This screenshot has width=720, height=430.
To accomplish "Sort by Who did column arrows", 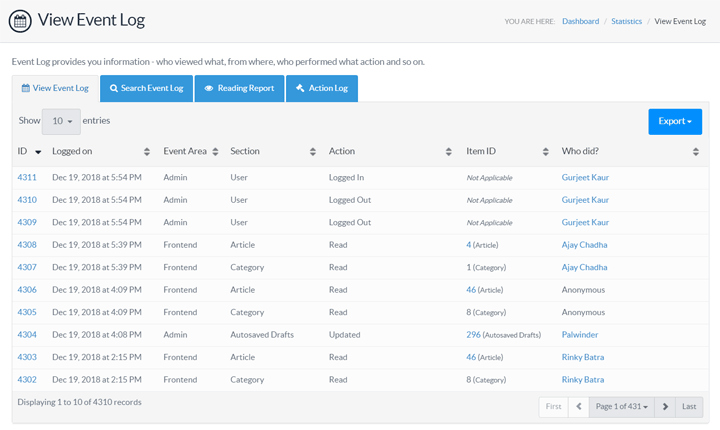I will click(x=695, y=152).
